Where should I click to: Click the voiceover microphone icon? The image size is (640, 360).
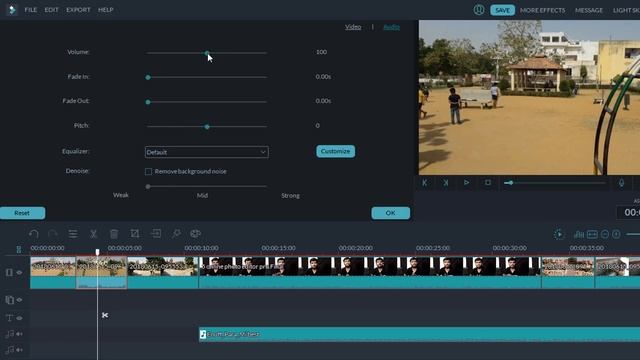pos(621,183)
